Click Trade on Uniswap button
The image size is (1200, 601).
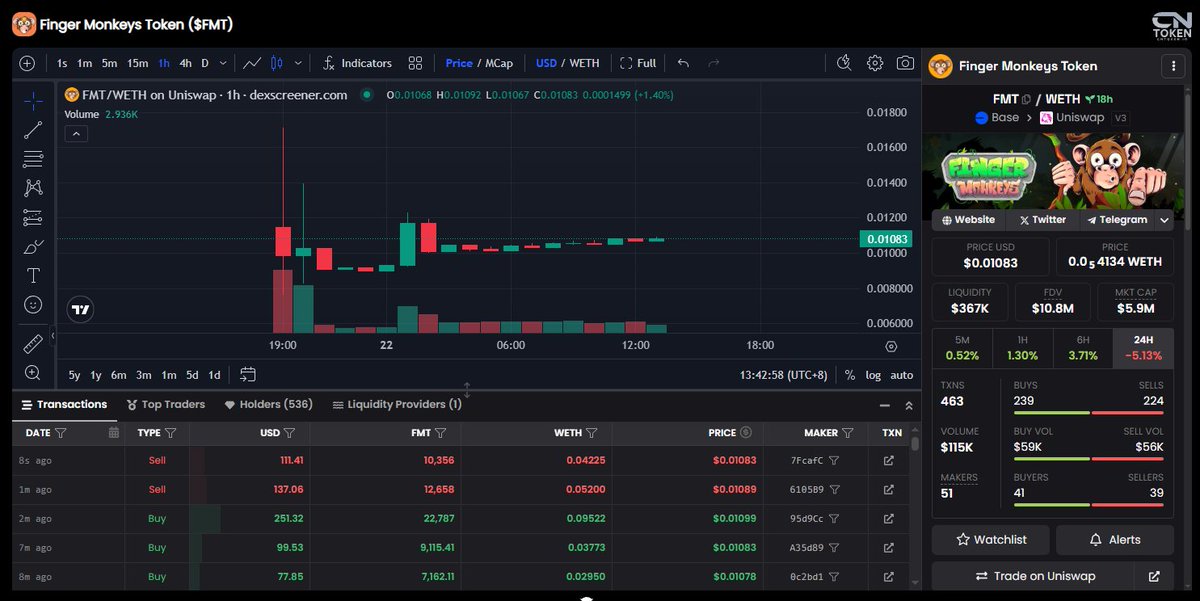pyautogui.click(x=1035, y=576)
